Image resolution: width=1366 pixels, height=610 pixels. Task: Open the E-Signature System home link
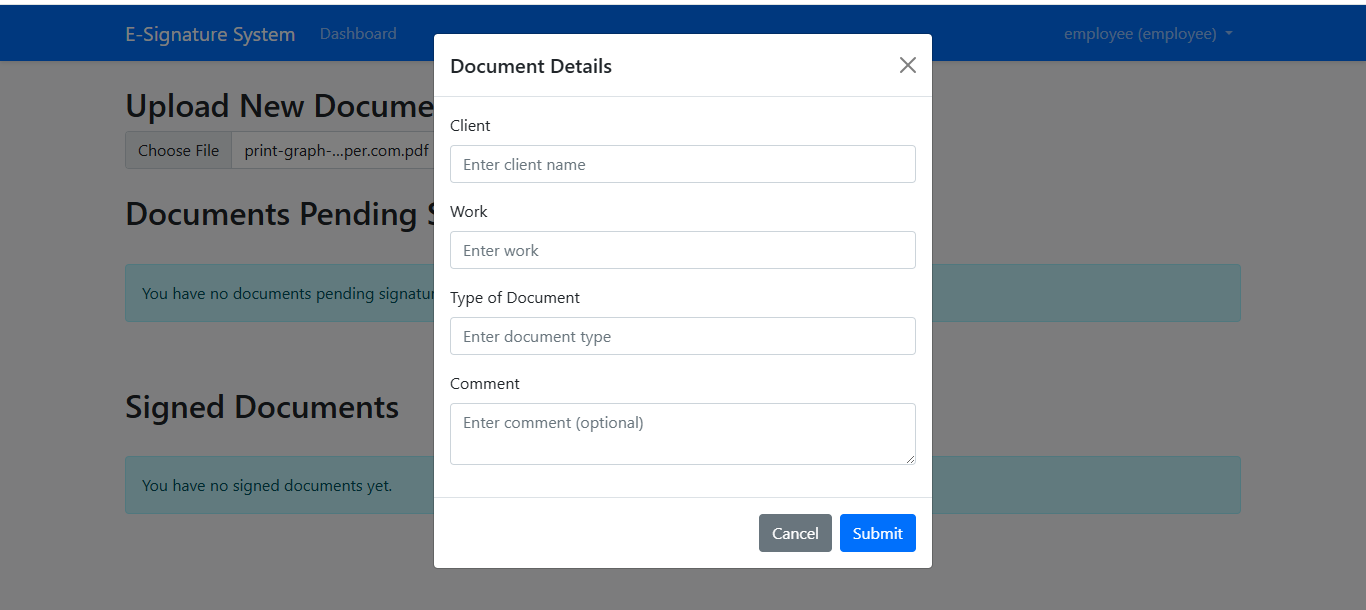[x=210, y=34]
